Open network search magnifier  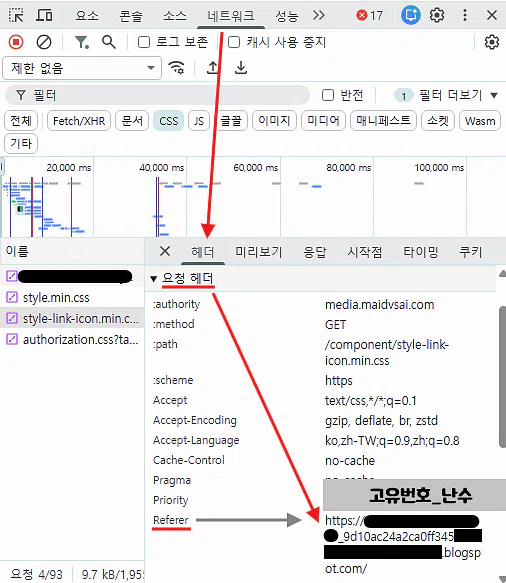pyautogui.click(x=109, y=42)
